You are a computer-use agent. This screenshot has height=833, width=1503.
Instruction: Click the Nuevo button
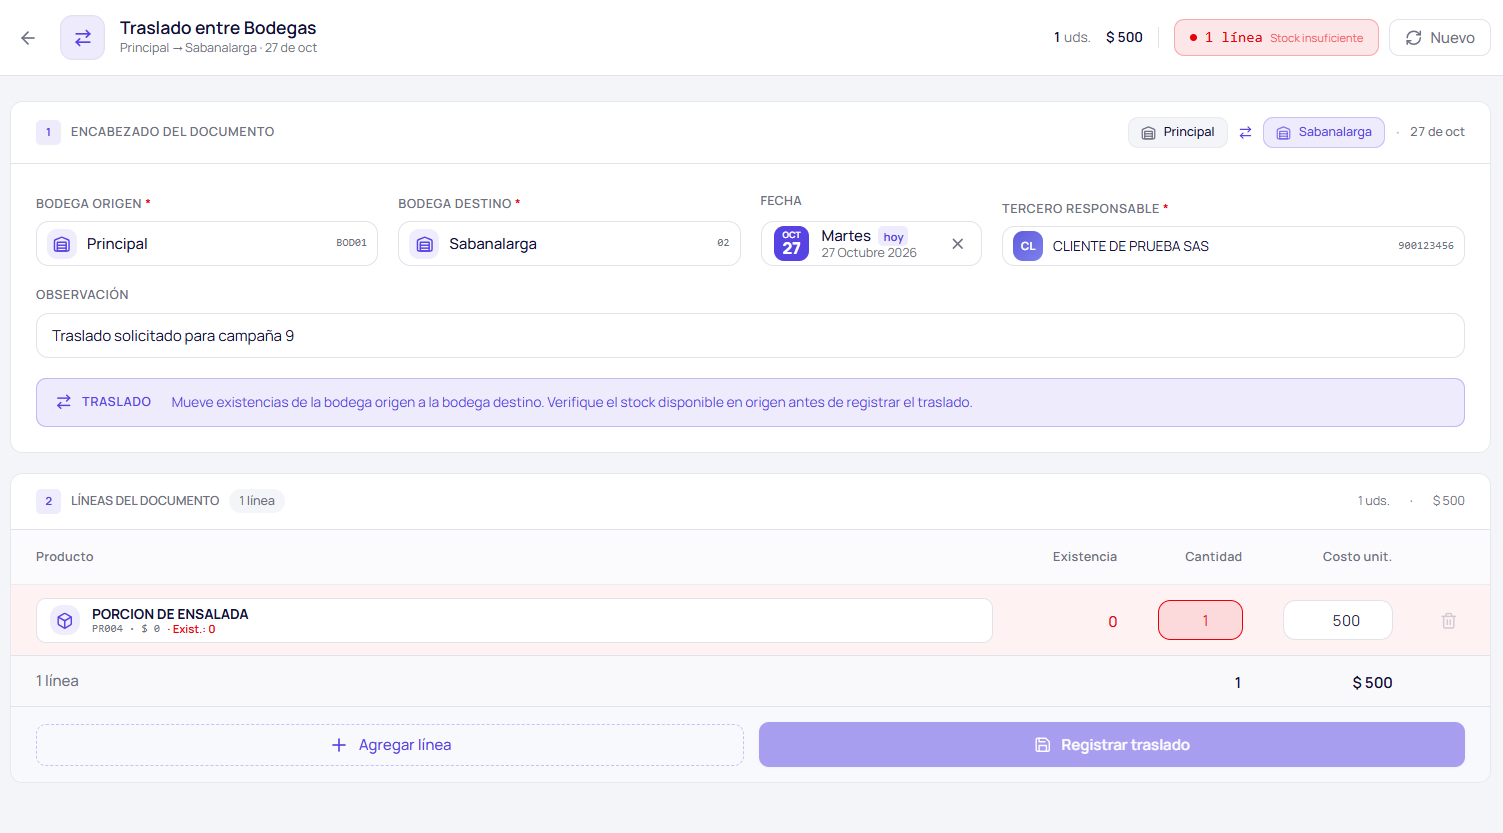click(x=1440, y=38)
